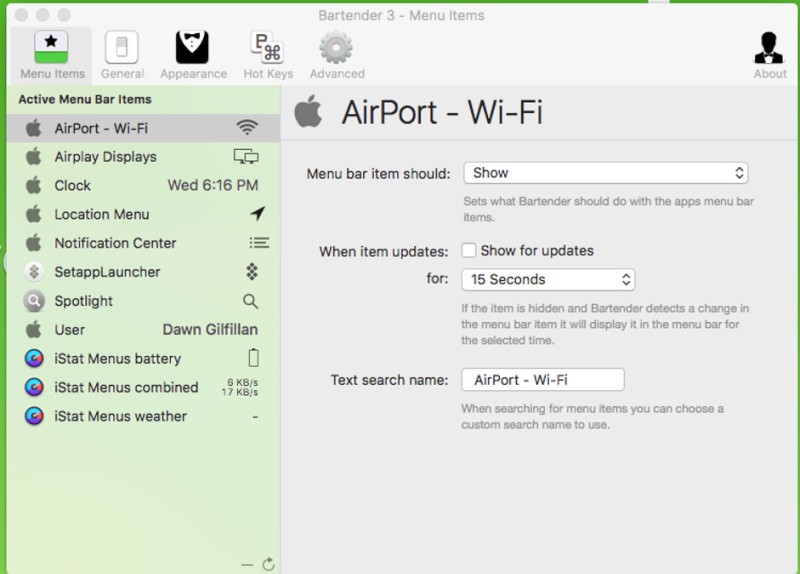The width and height of the screenshot is (800, 574).
Task: Select iStat Menus combined item
Action: [x=144, y=387]
